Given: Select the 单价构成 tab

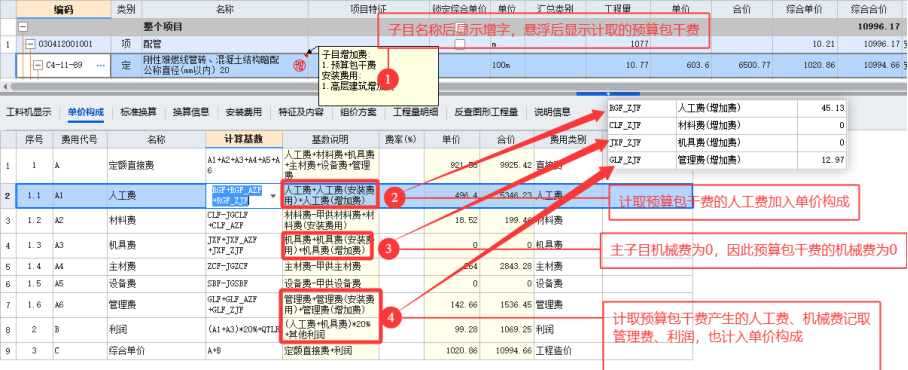Looking at the screenshot, I should [x=86, y=112].
